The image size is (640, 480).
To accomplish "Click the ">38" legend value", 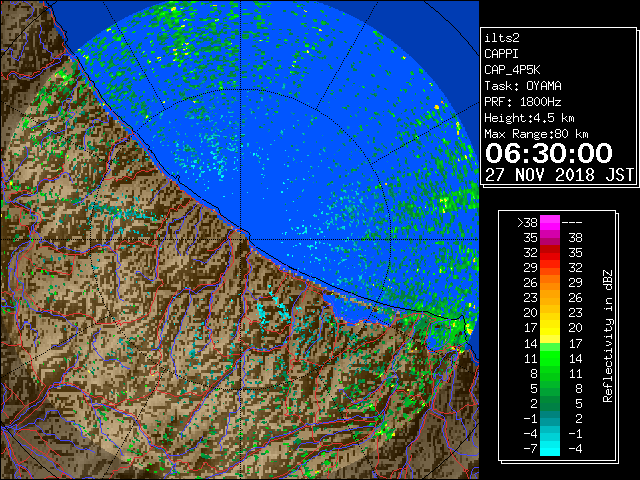I will [x=527, y=223].
